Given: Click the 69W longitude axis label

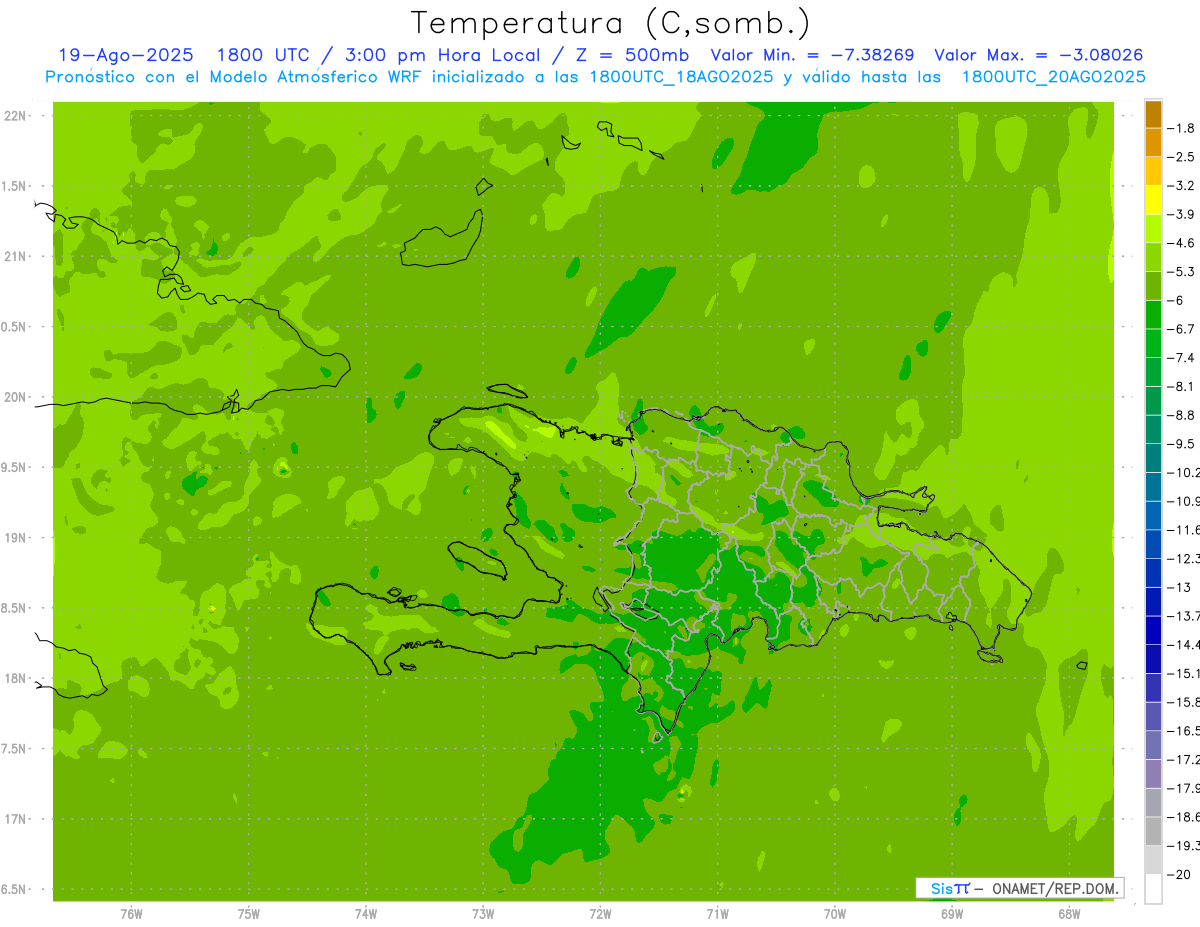Looking at the screenshot, I should click(952, 914).
